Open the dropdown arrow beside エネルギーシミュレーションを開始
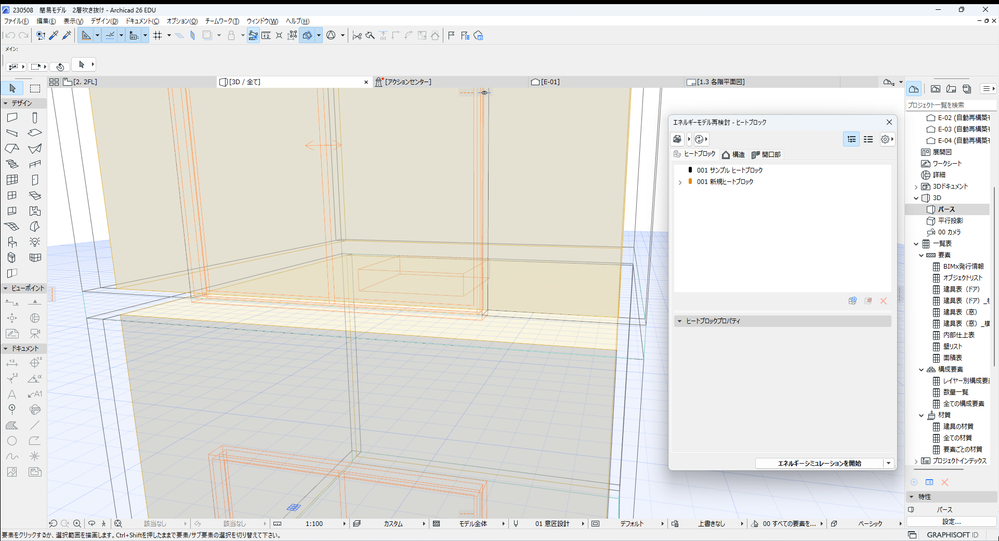The image size is (999, 541). tap(888, 463)
